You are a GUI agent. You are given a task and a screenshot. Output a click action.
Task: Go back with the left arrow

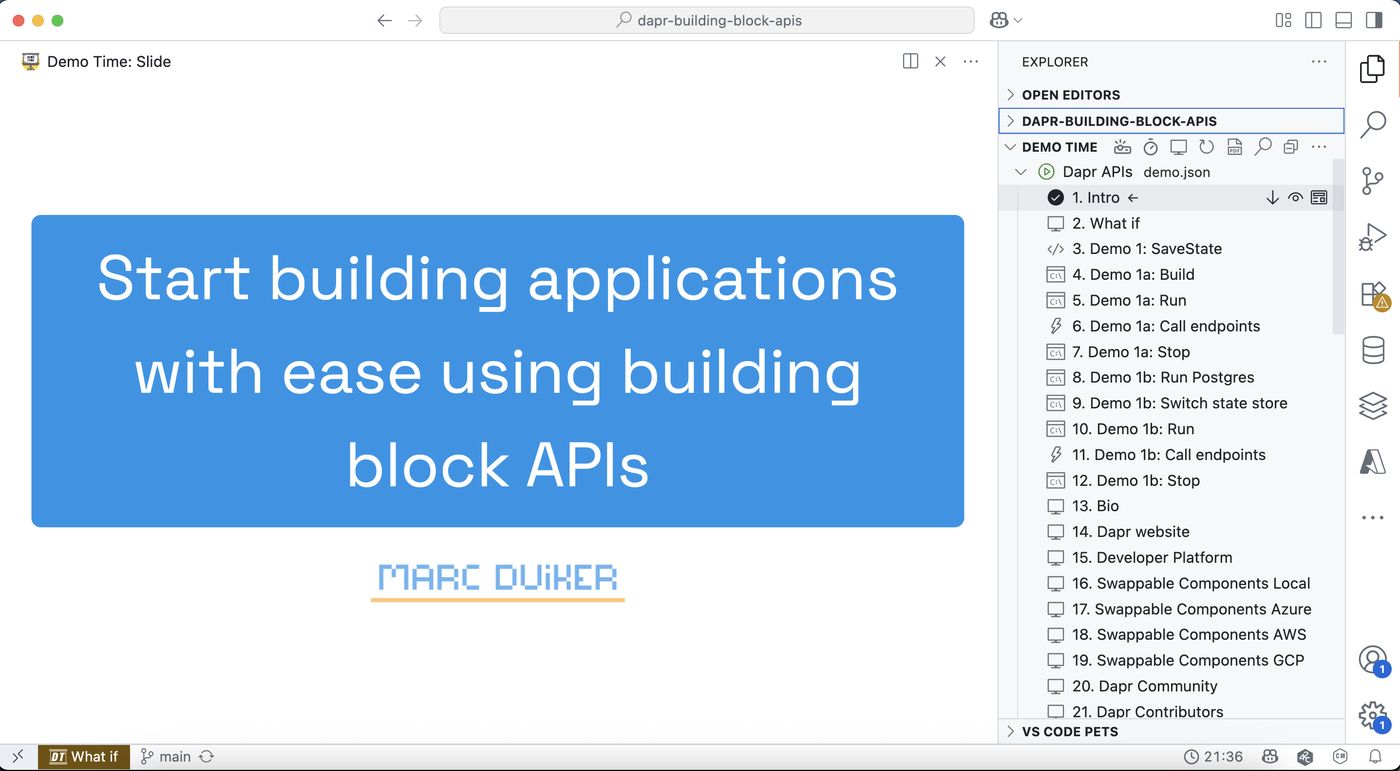[384, 20]
